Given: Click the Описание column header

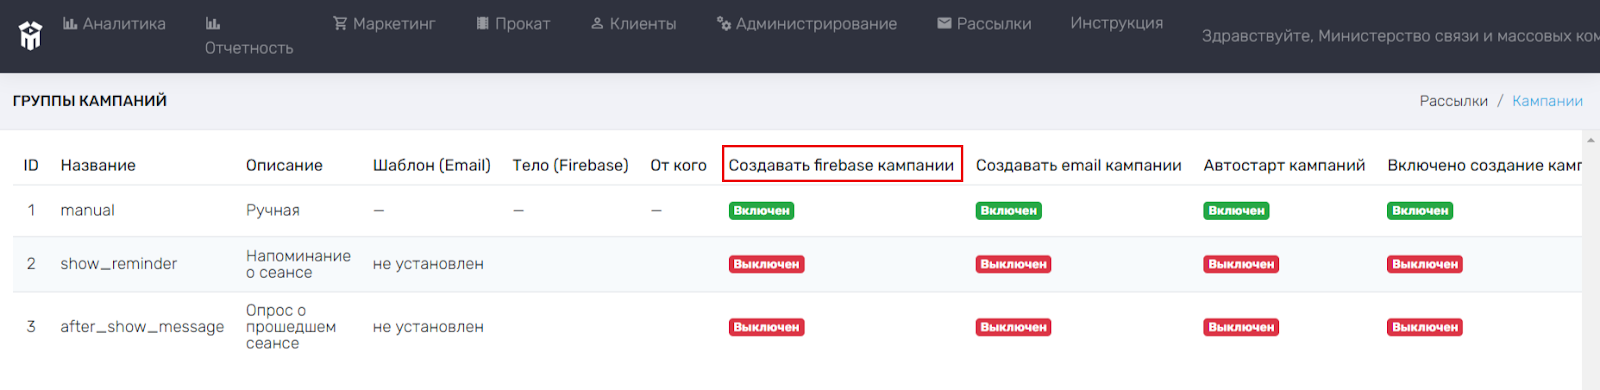Looking at the screenshot, I should pyautogui.click(x=284, y=165).
